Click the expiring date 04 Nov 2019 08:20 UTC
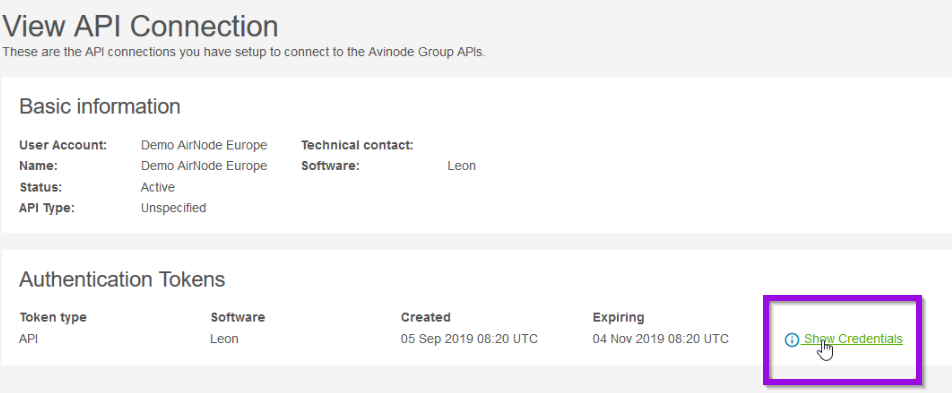 pyautogui.click(x=661, y=338)
